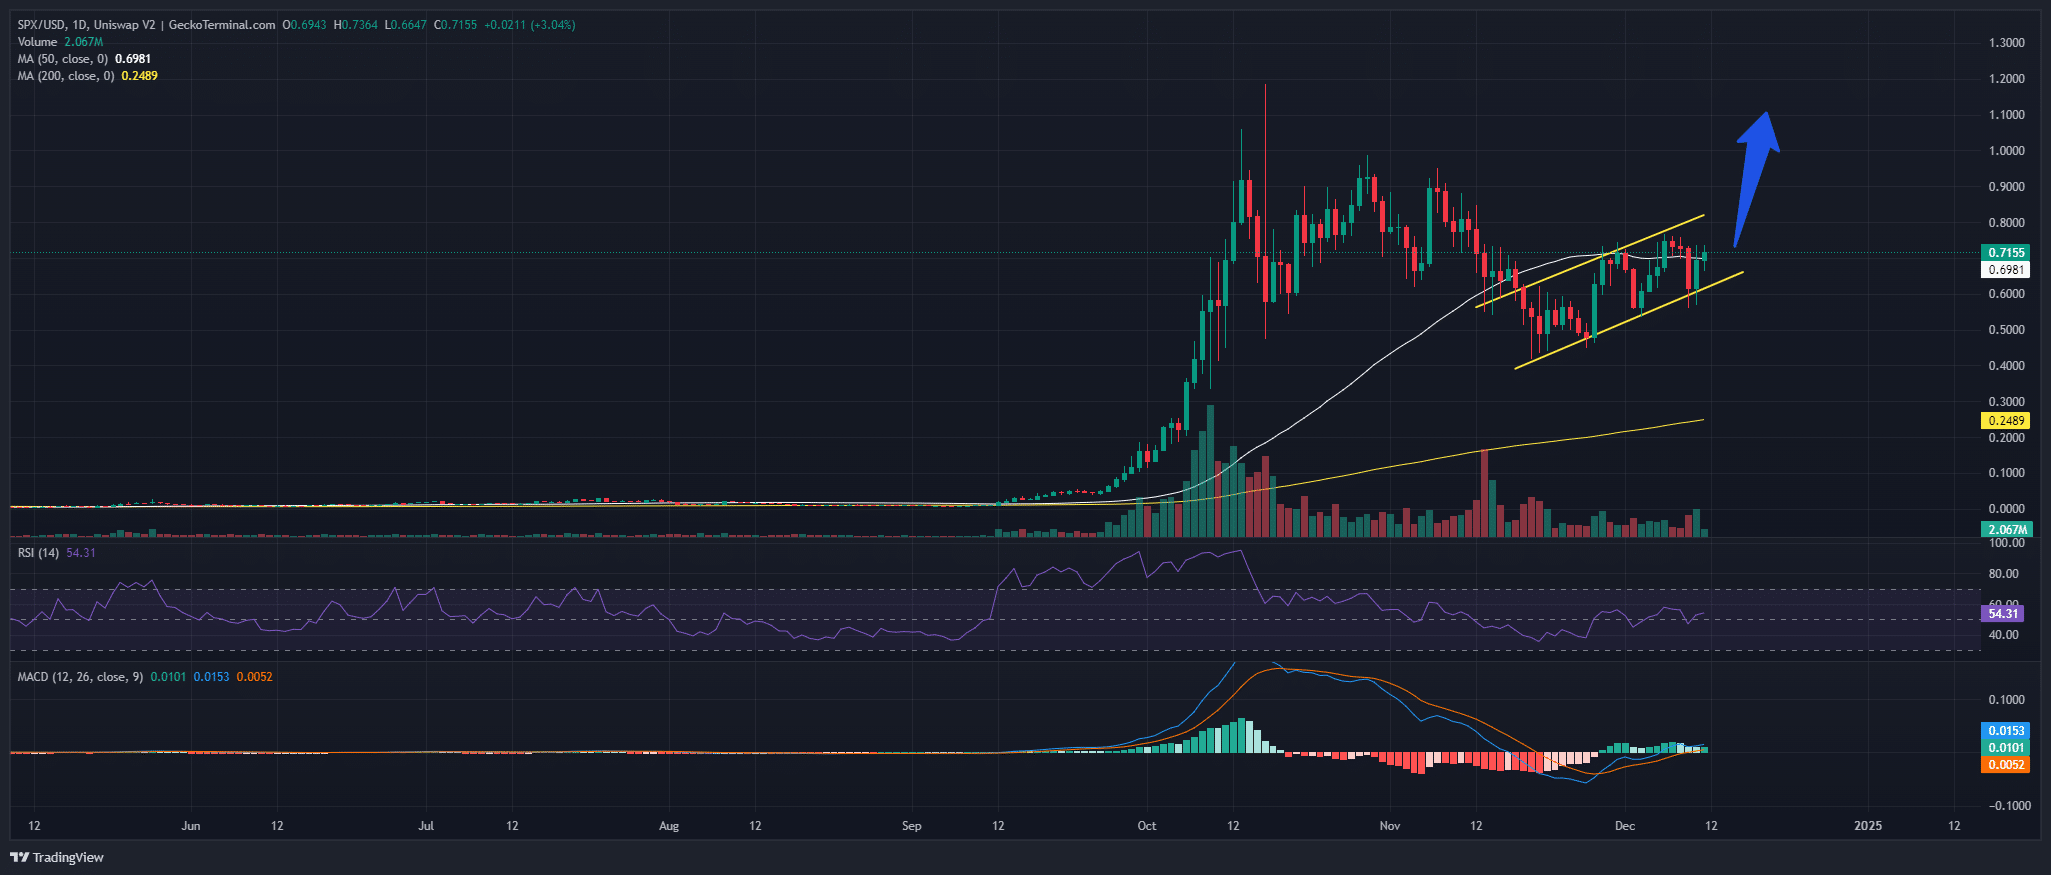
Task: Click the 0.9000 price axis label
Action: (2007, 187)
